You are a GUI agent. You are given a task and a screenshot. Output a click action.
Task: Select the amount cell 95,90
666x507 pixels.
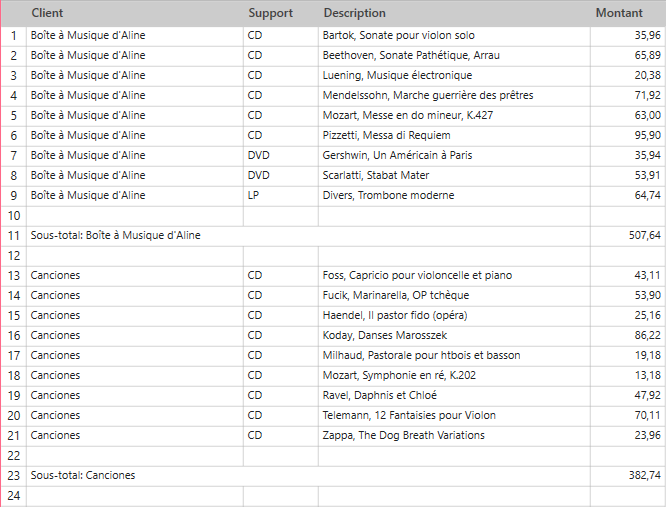647,135
